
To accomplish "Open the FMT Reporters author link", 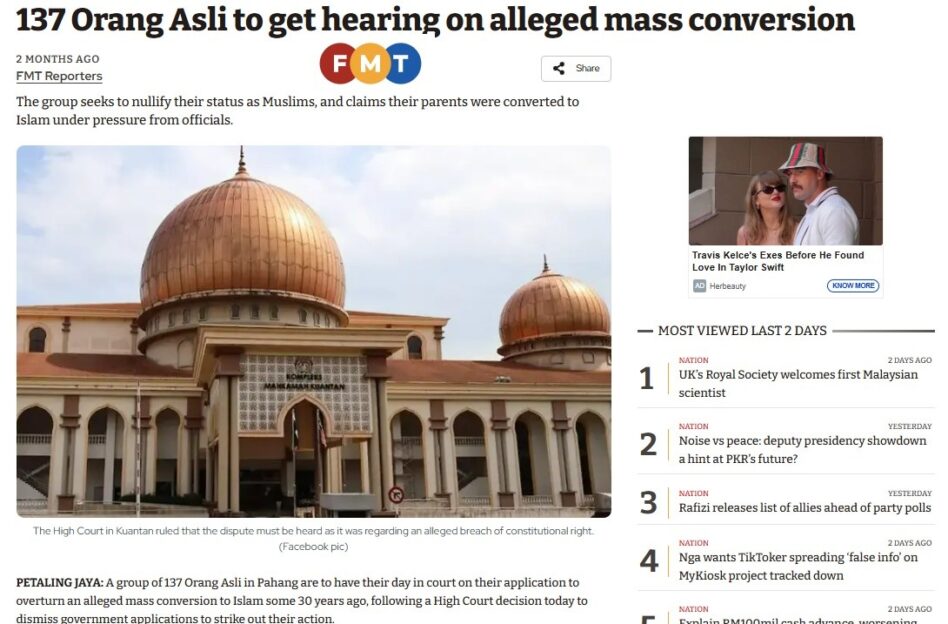I will [59, 76].
